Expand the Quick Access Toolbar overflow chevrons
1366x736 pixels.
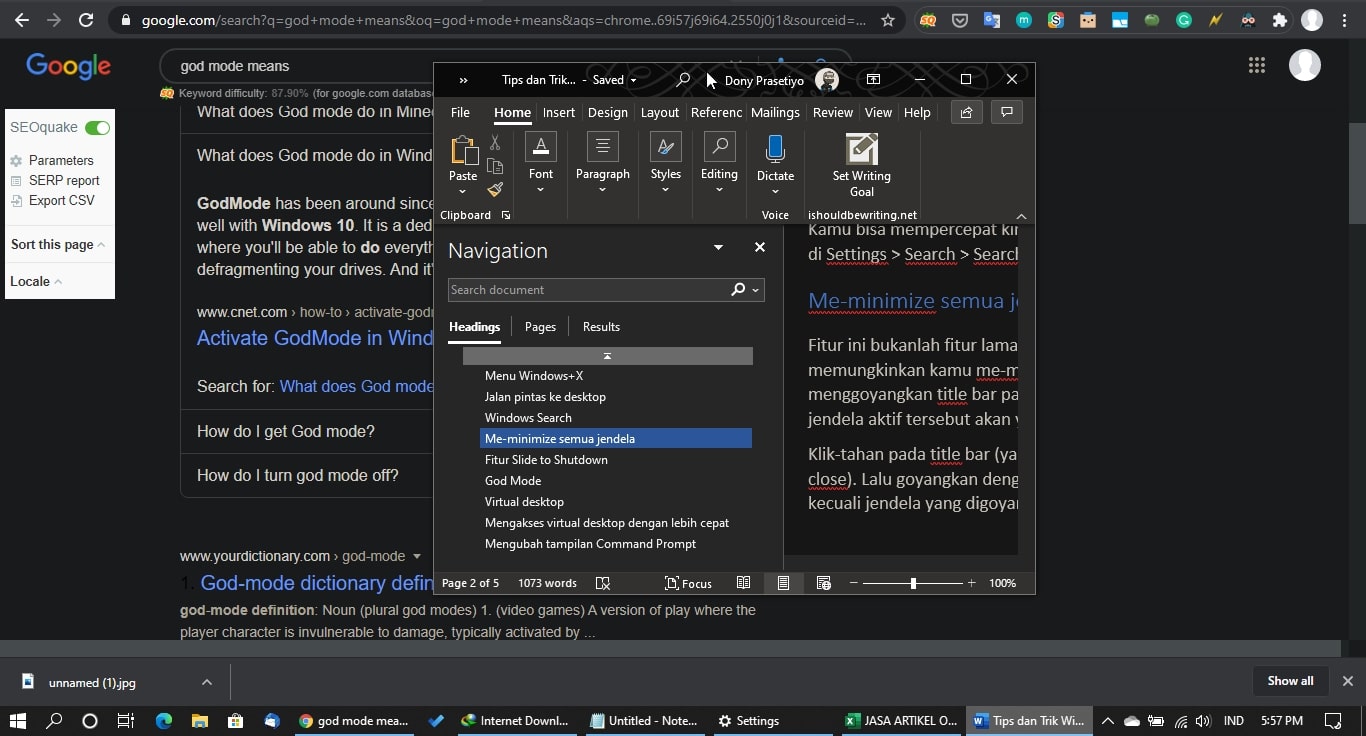click(x=463, y=80)
